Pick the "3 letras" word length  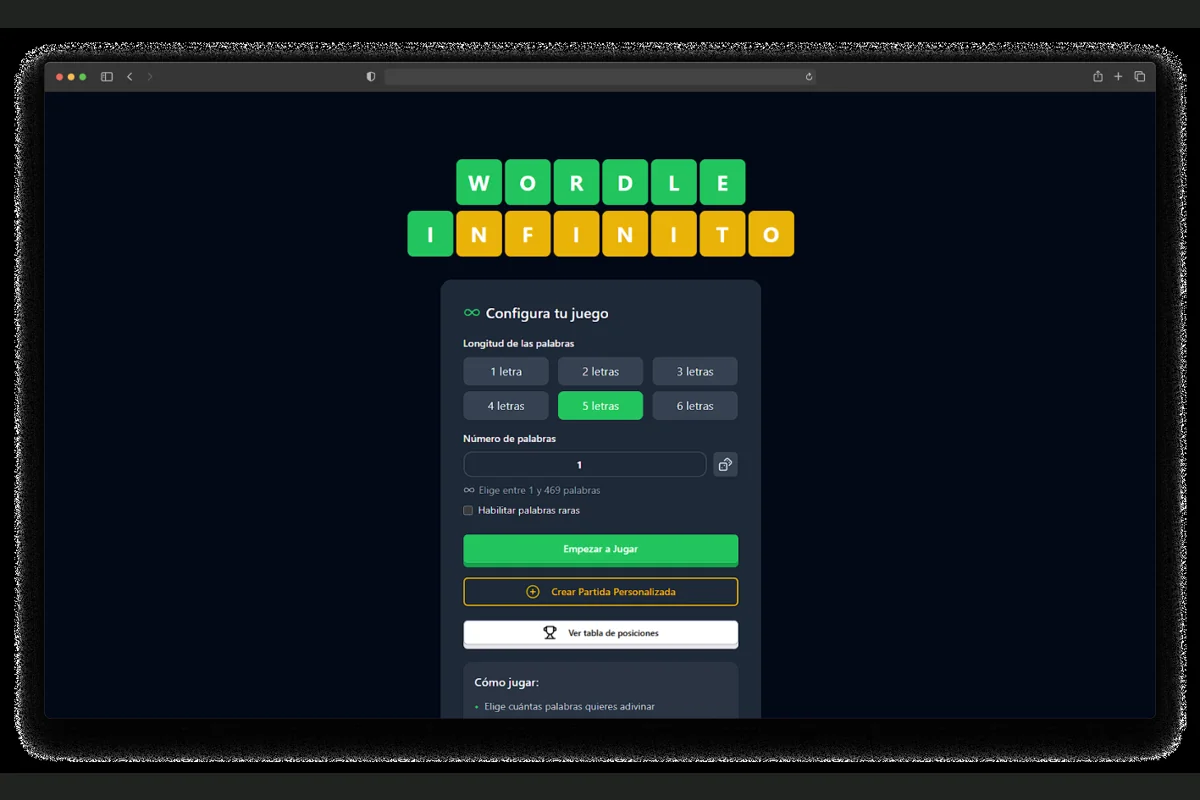point(695,371)
